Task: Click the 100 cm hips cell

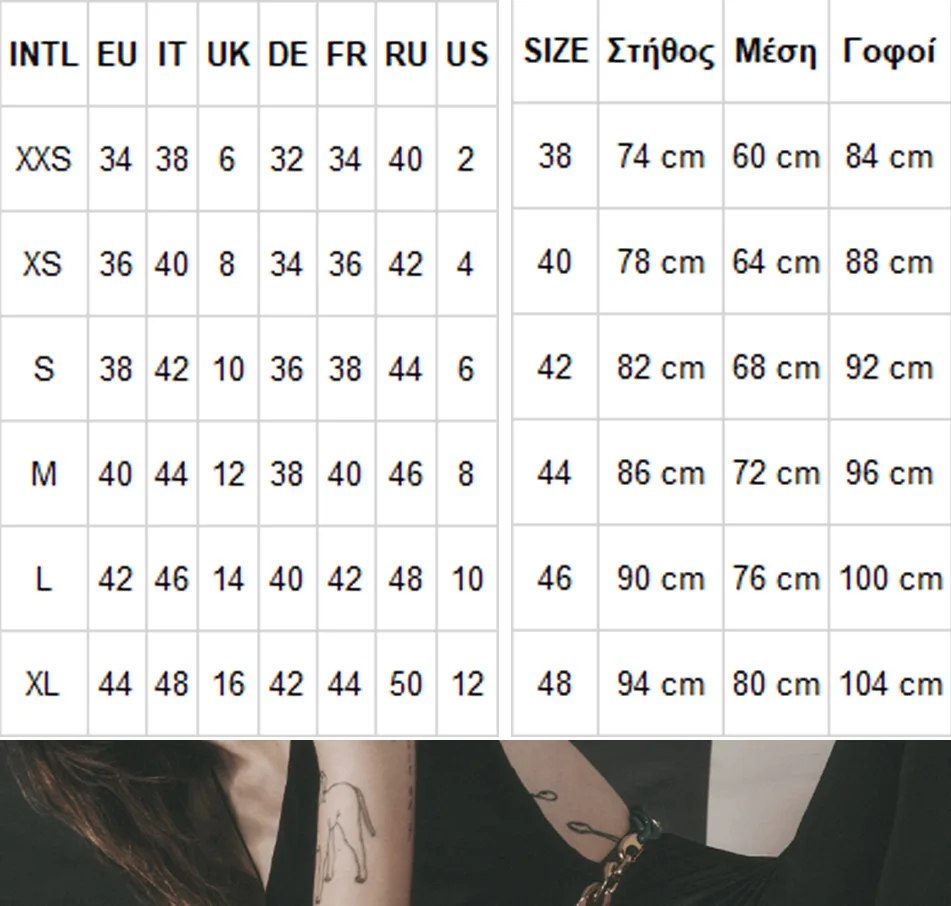Action: click(x=889, y=578)
